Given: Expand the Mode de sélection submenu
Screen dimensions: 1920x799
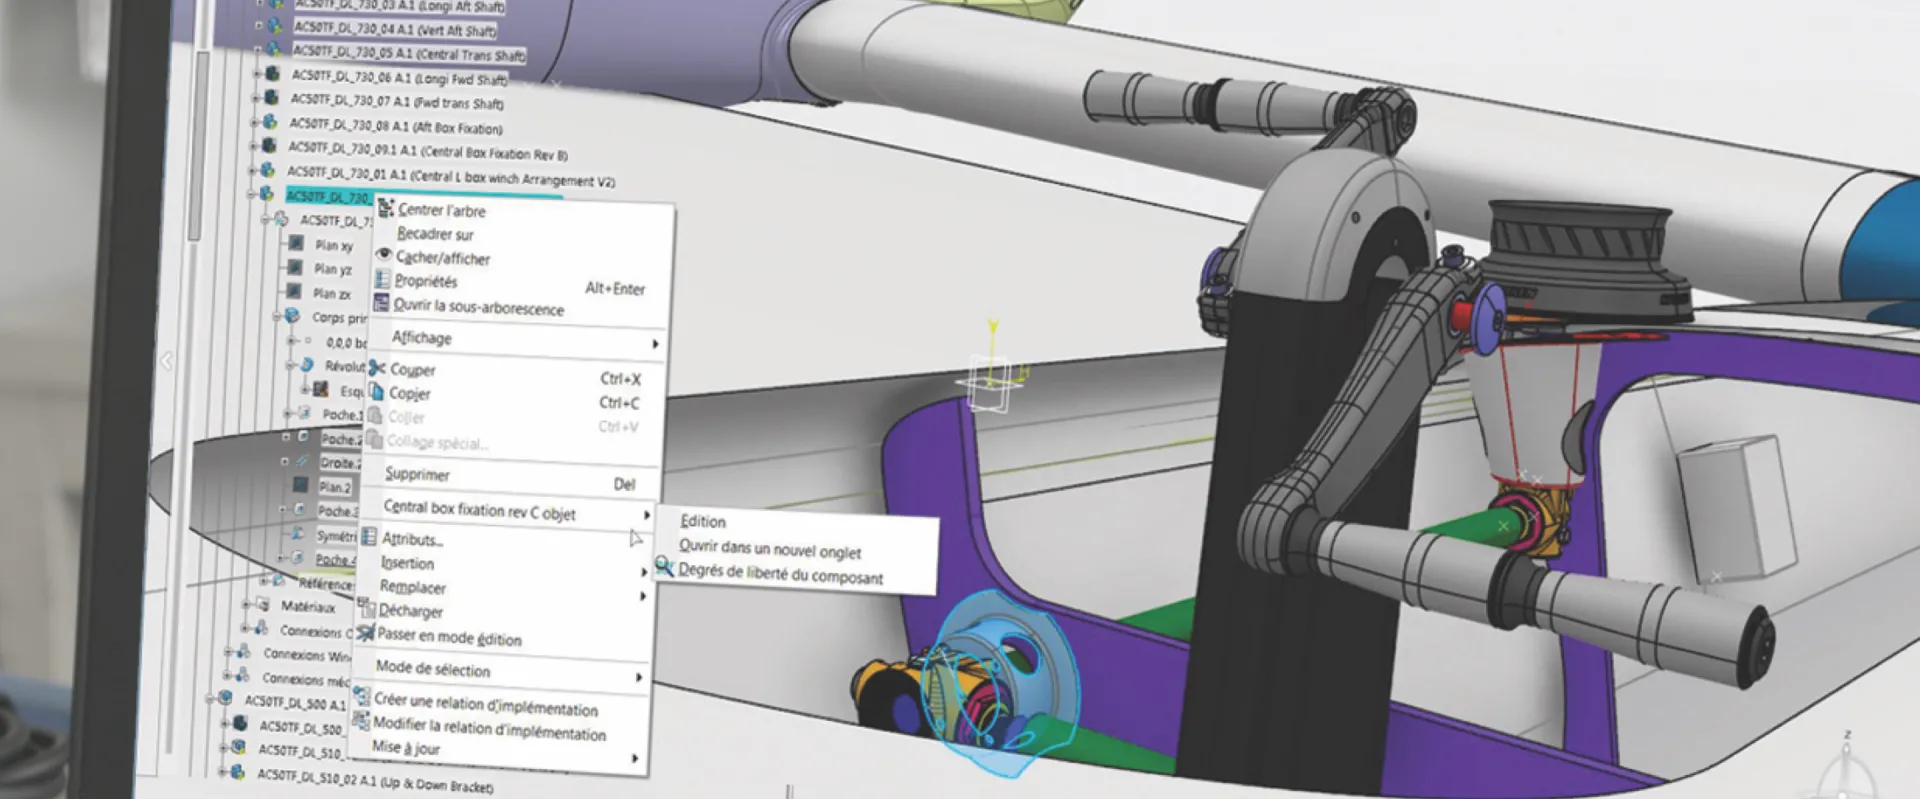Looking at the screenshot, I should pos(505,671).
